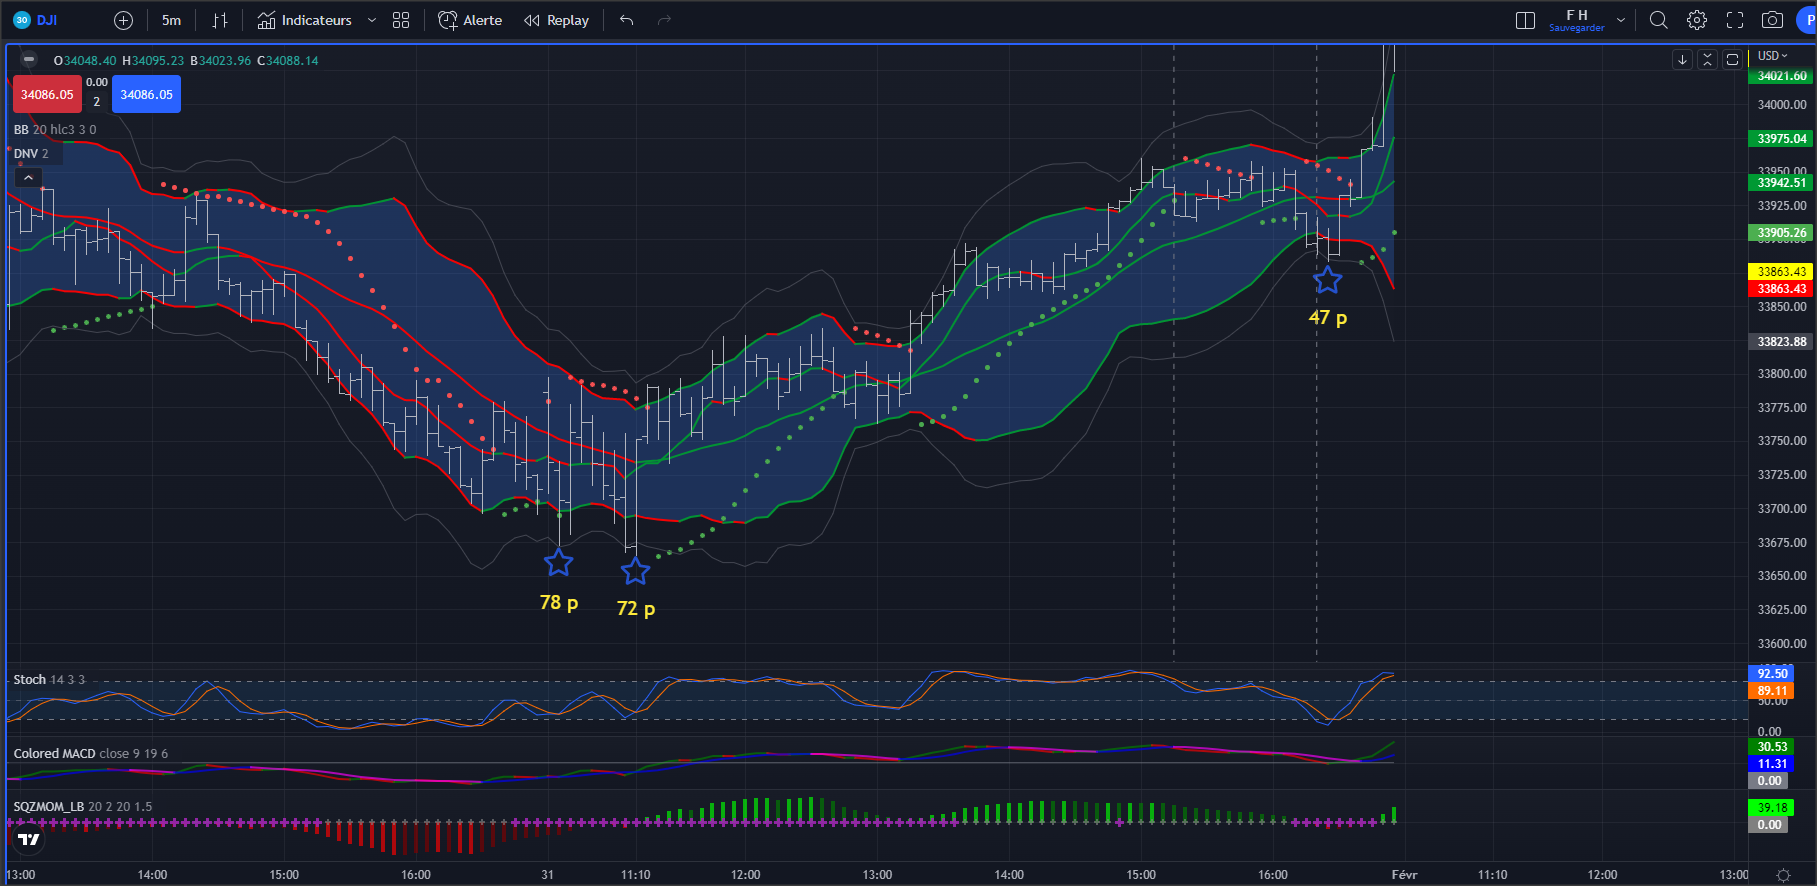Open the USD currency dropdown
1817x886 pixels.
point(1773,56)
